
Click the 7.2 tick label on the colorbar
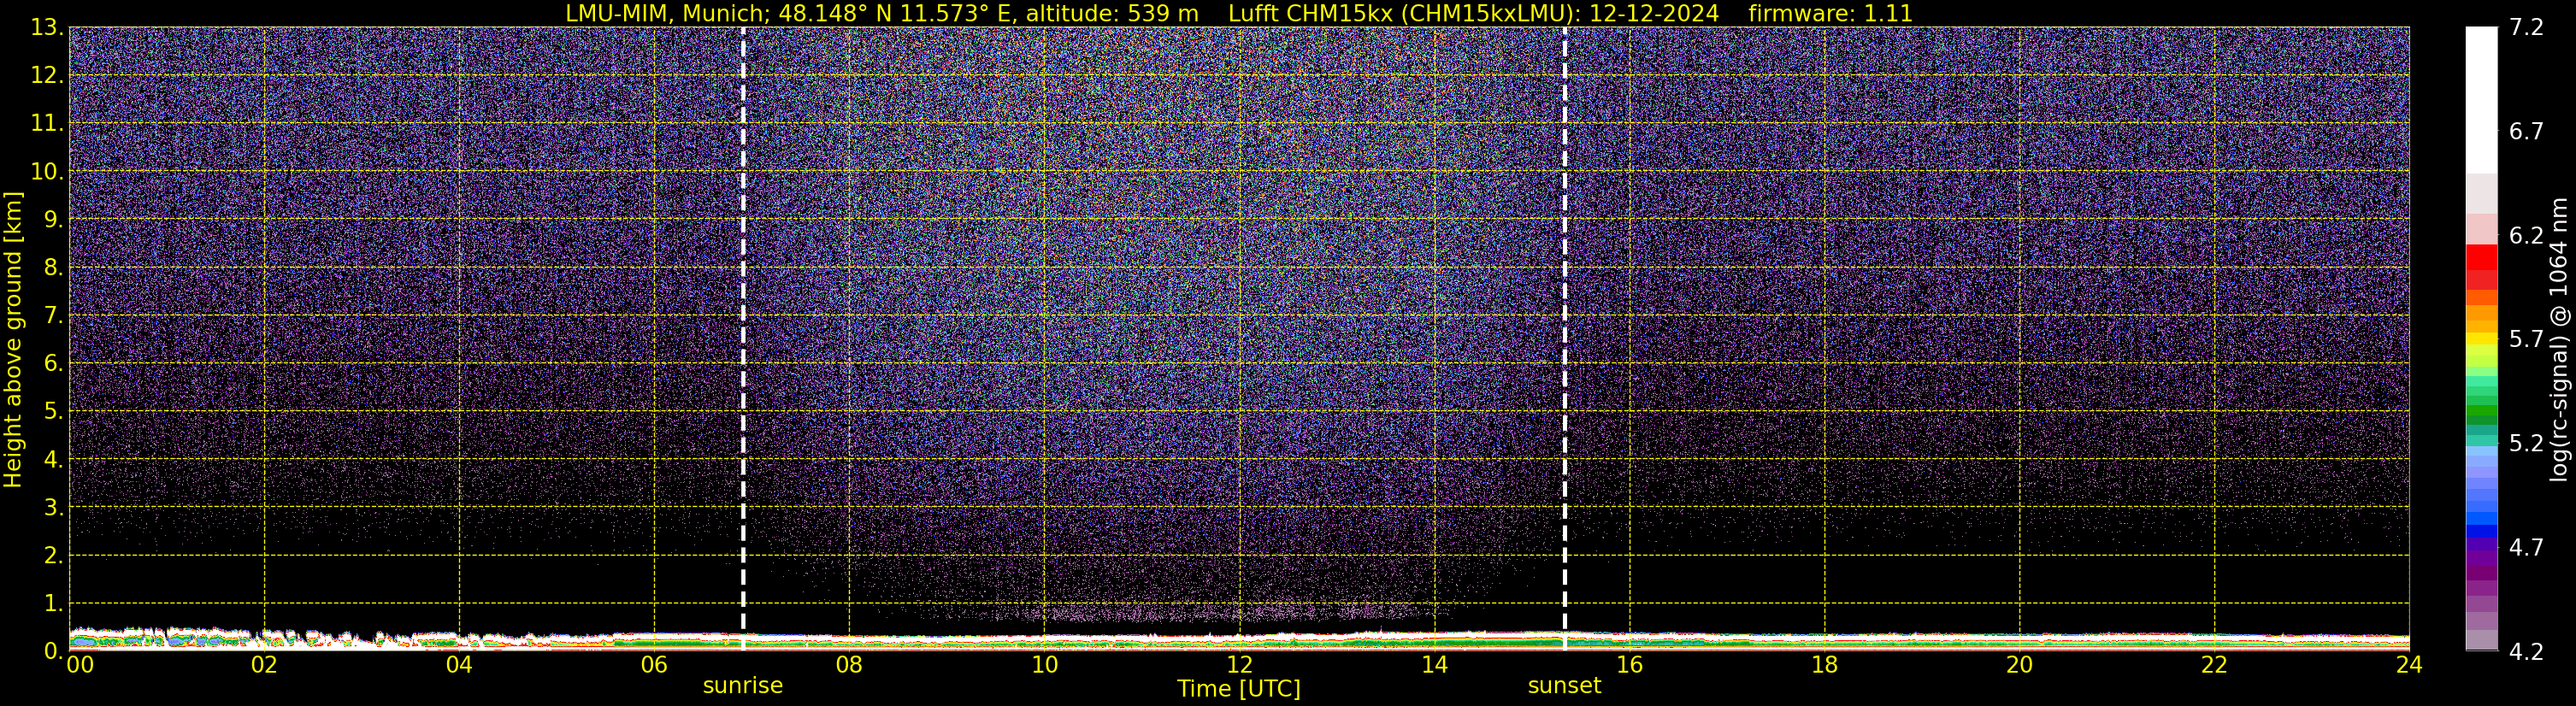[x=2526, y=28]
